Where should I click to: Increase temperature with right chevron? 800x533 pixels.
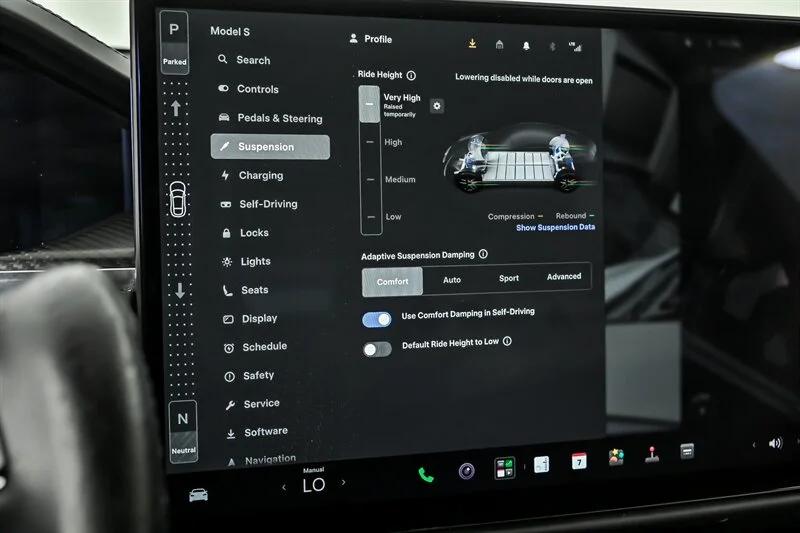(x=343, y=482)
